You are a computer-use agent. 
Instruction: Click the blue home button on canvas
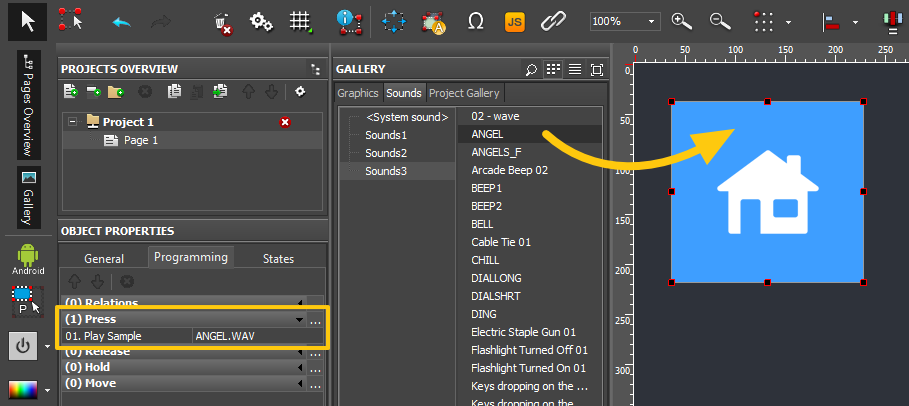pos(767,192)
